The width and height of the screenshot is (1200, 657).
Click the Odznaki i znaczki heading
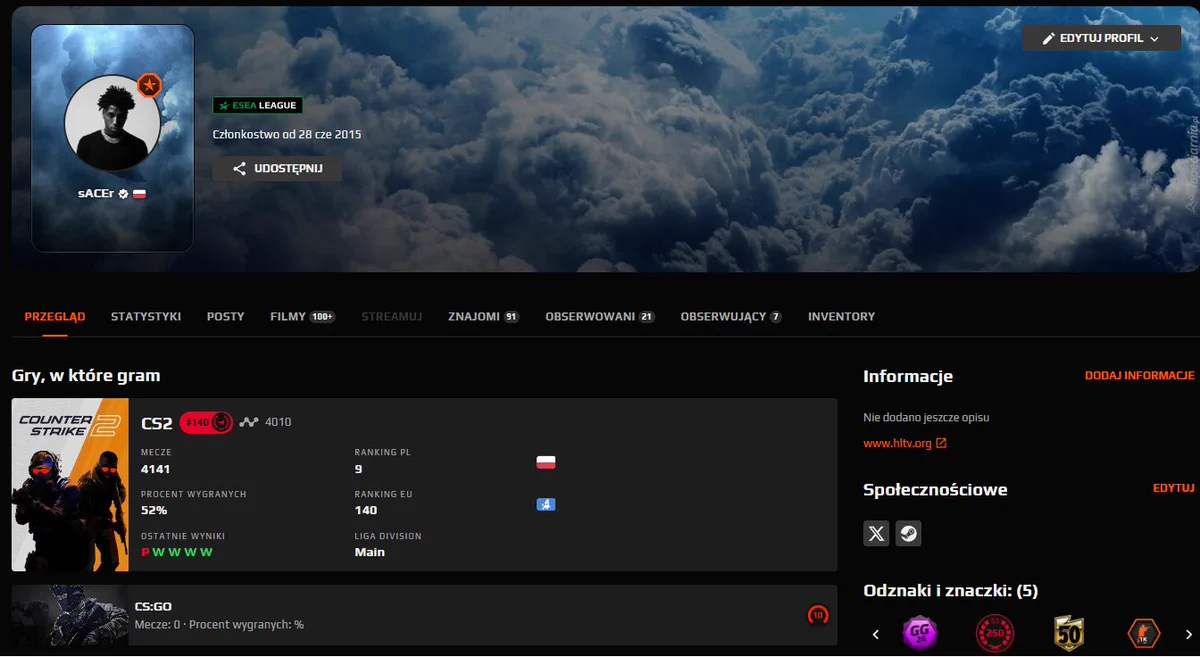951,591
